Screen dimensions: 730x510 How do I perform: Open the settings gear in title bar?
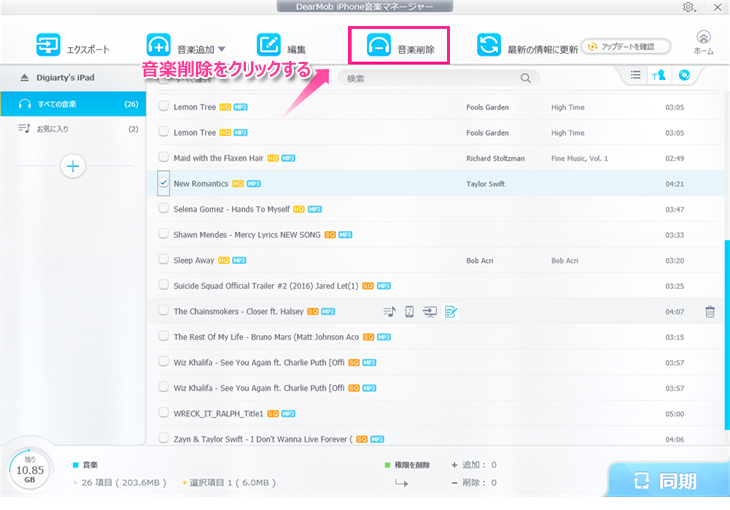[x=689, y=7]
